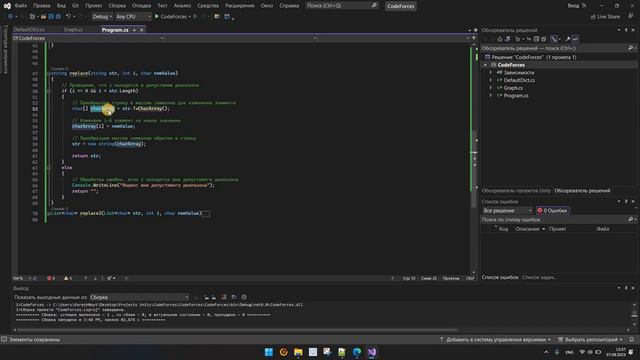Click the clock icon in Output toolbar
The width and height of the screenshot is (640, 360).
pos(244,297)
